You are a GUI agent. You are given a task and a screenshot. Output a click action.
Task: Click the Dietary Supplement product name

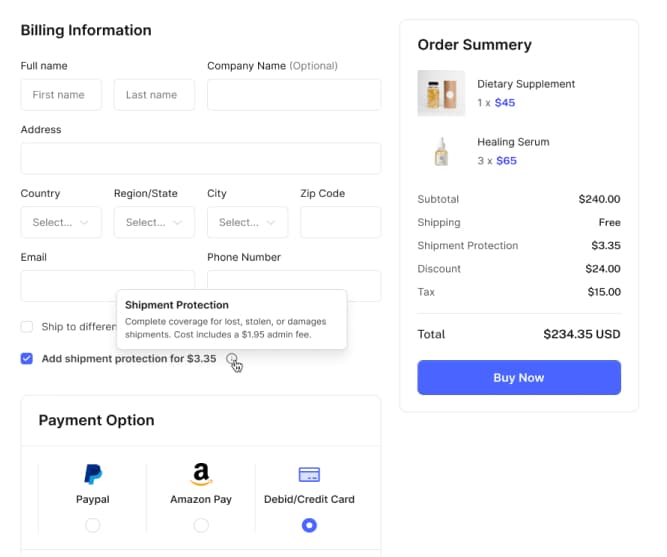click(526, 84)
